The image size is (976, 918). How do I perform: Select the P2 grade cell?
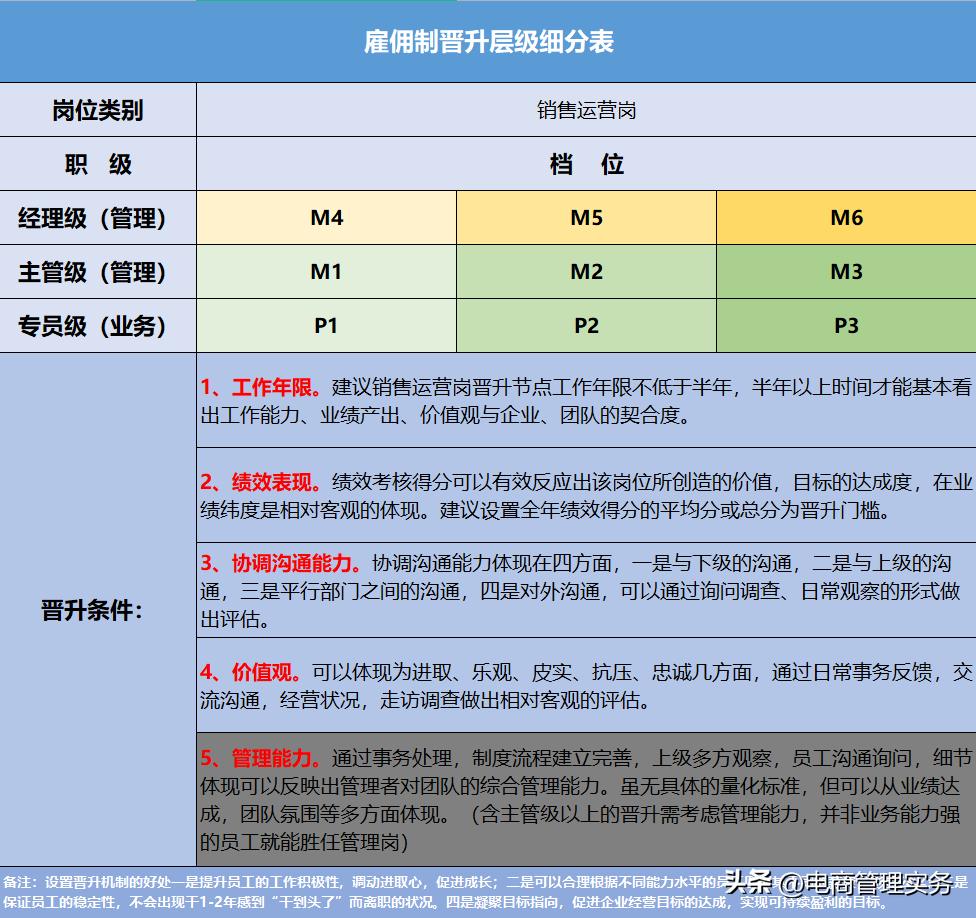(586, 326)
